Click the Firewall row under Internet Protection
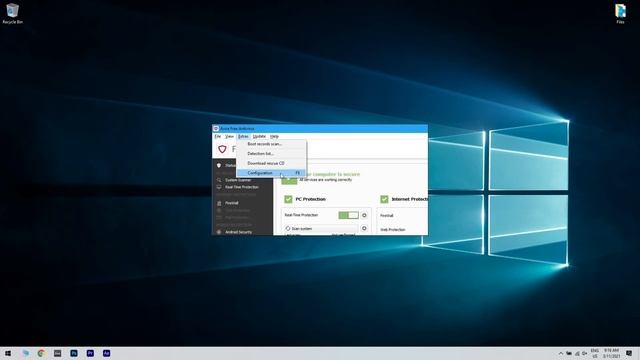The image size is (640, 360). 387,216
